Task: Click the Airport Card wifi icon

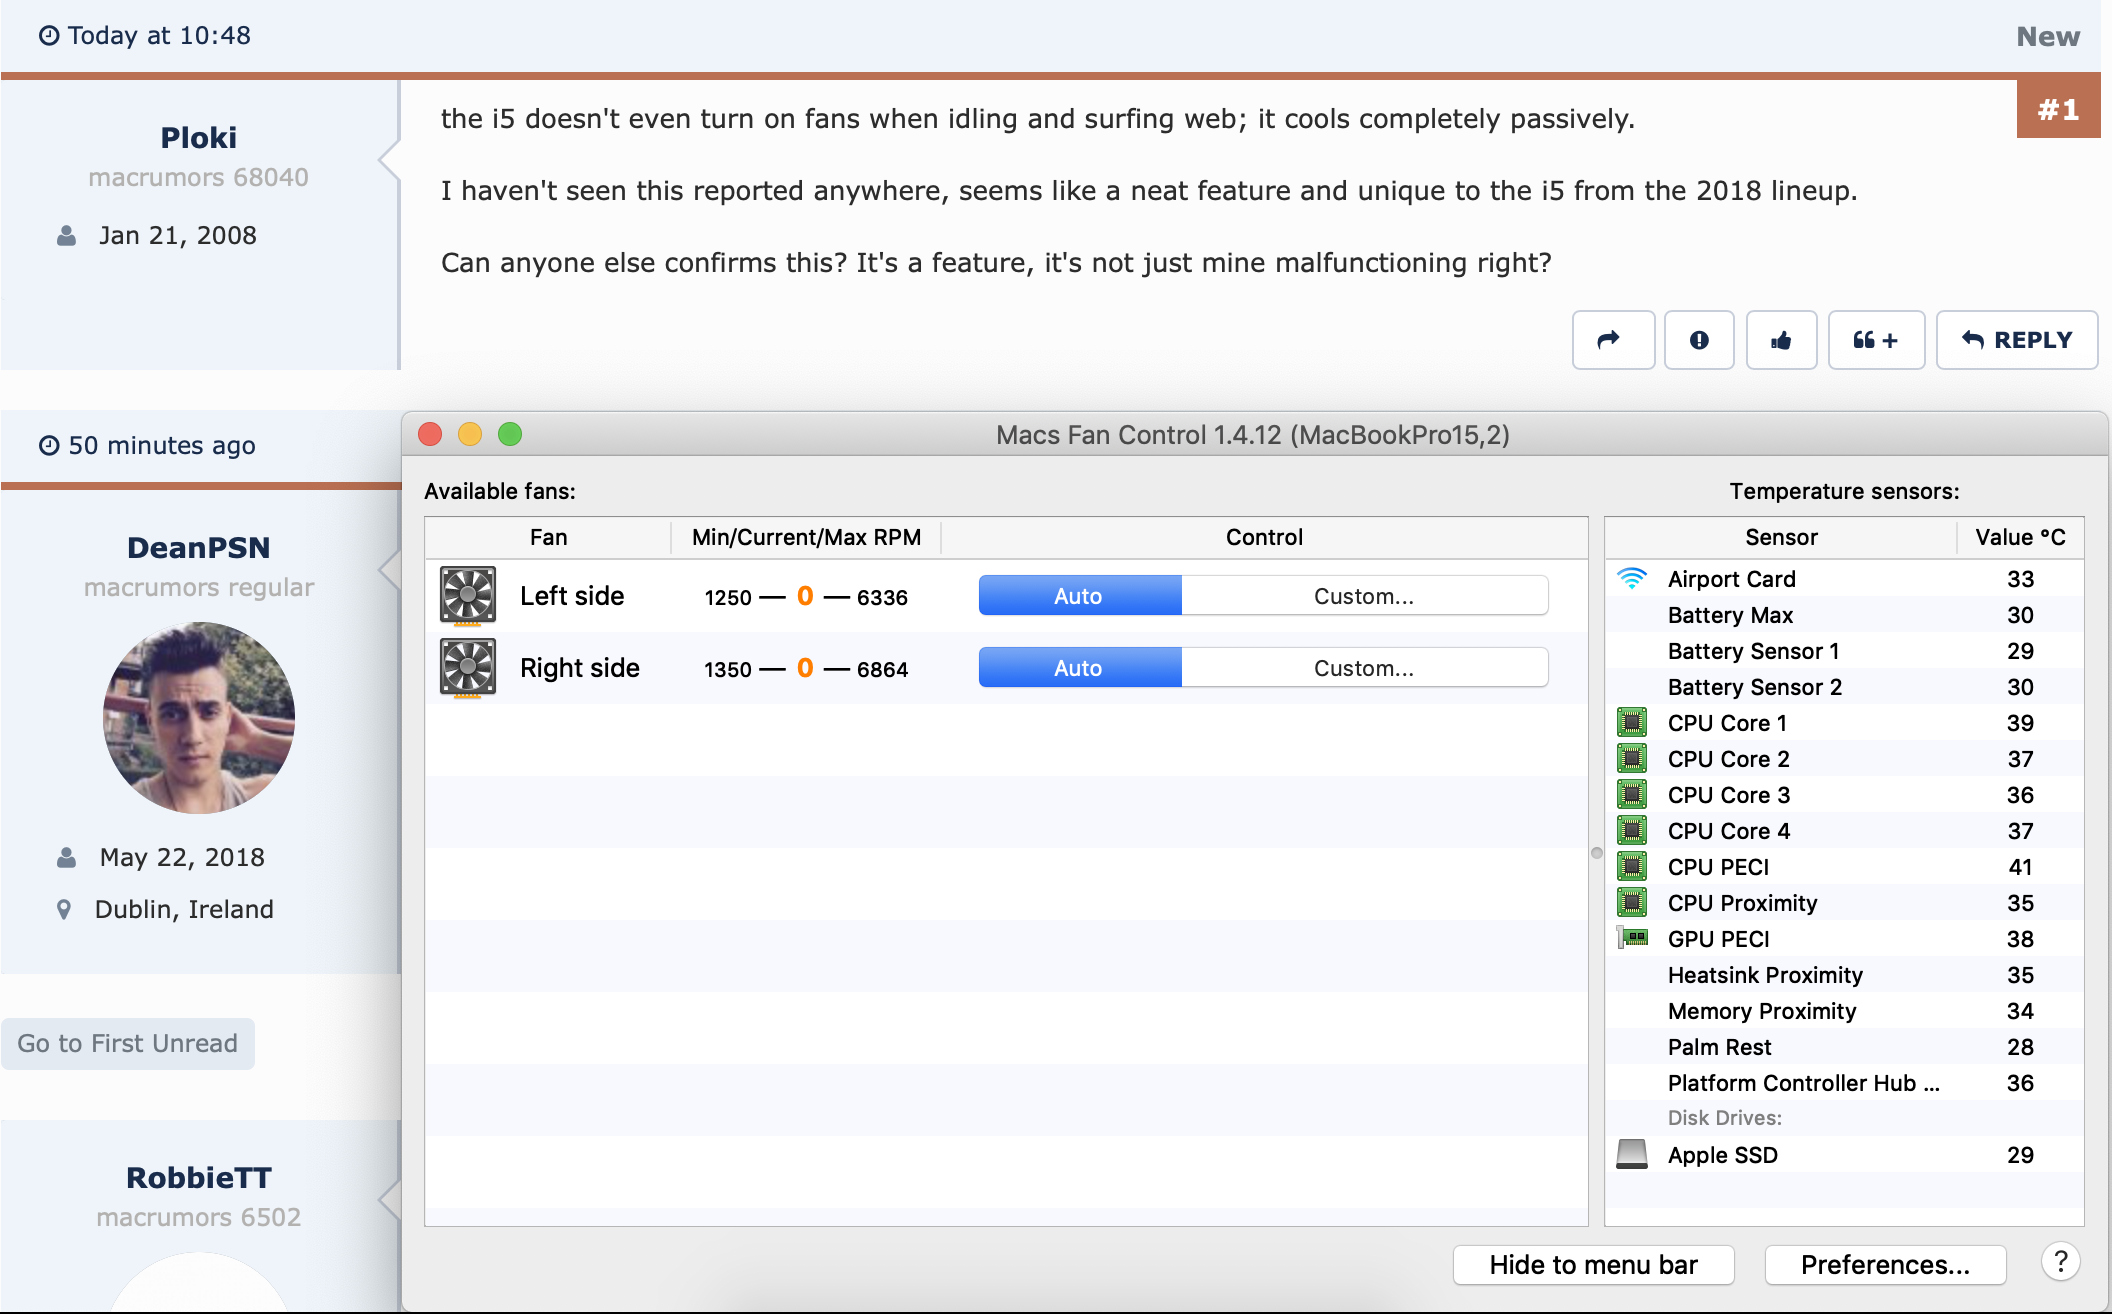Action: pyautogui.click(x=1632, y=579)
